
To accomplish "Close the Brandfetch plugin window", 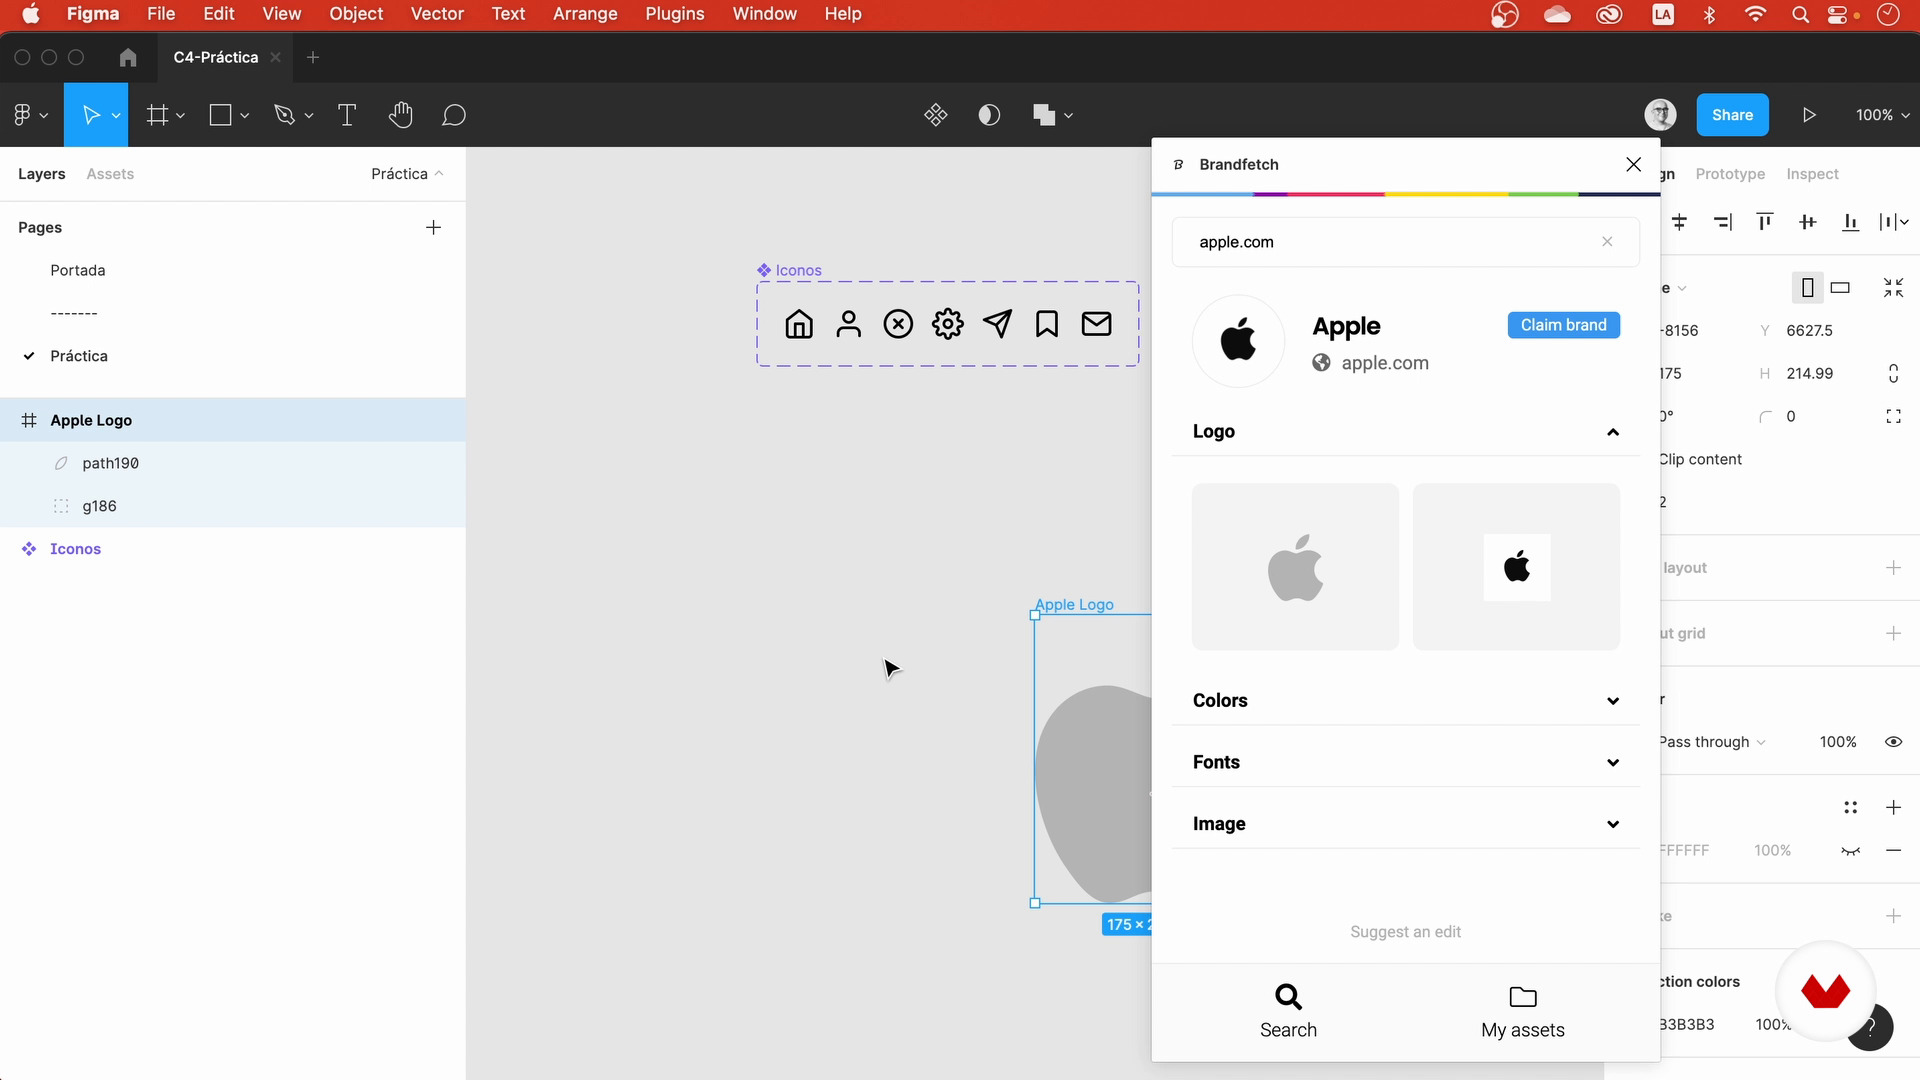I will coord(1634,164).
